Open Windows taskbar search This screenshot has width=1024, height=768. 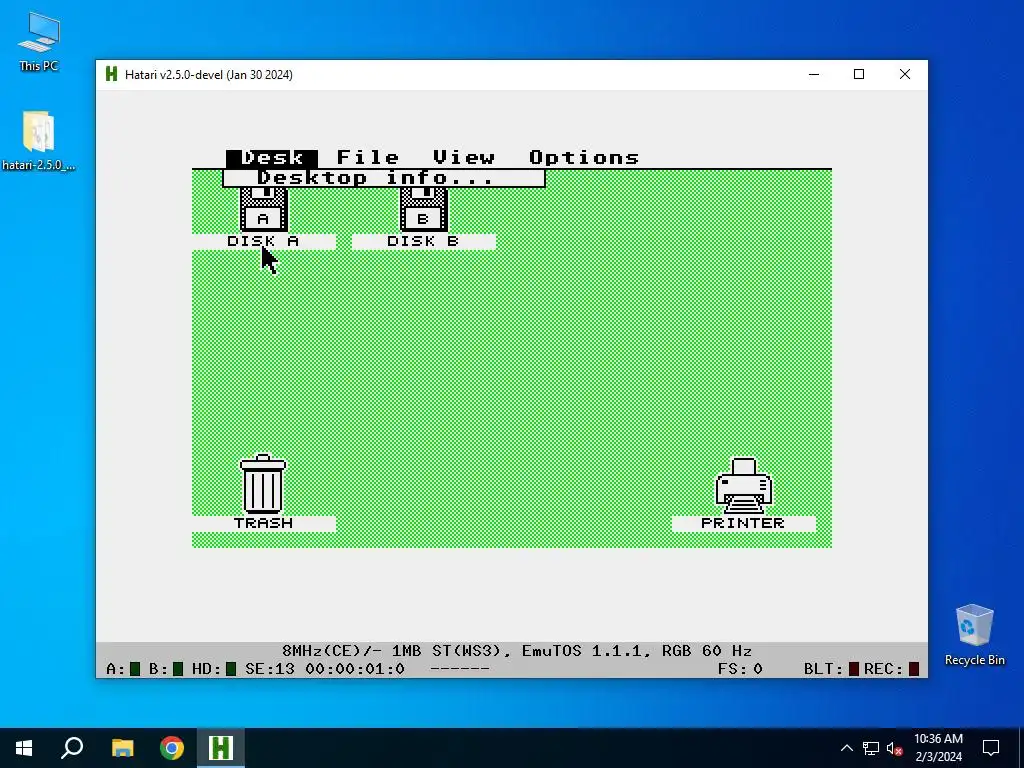pyautogui.click(x=72, y=748)
